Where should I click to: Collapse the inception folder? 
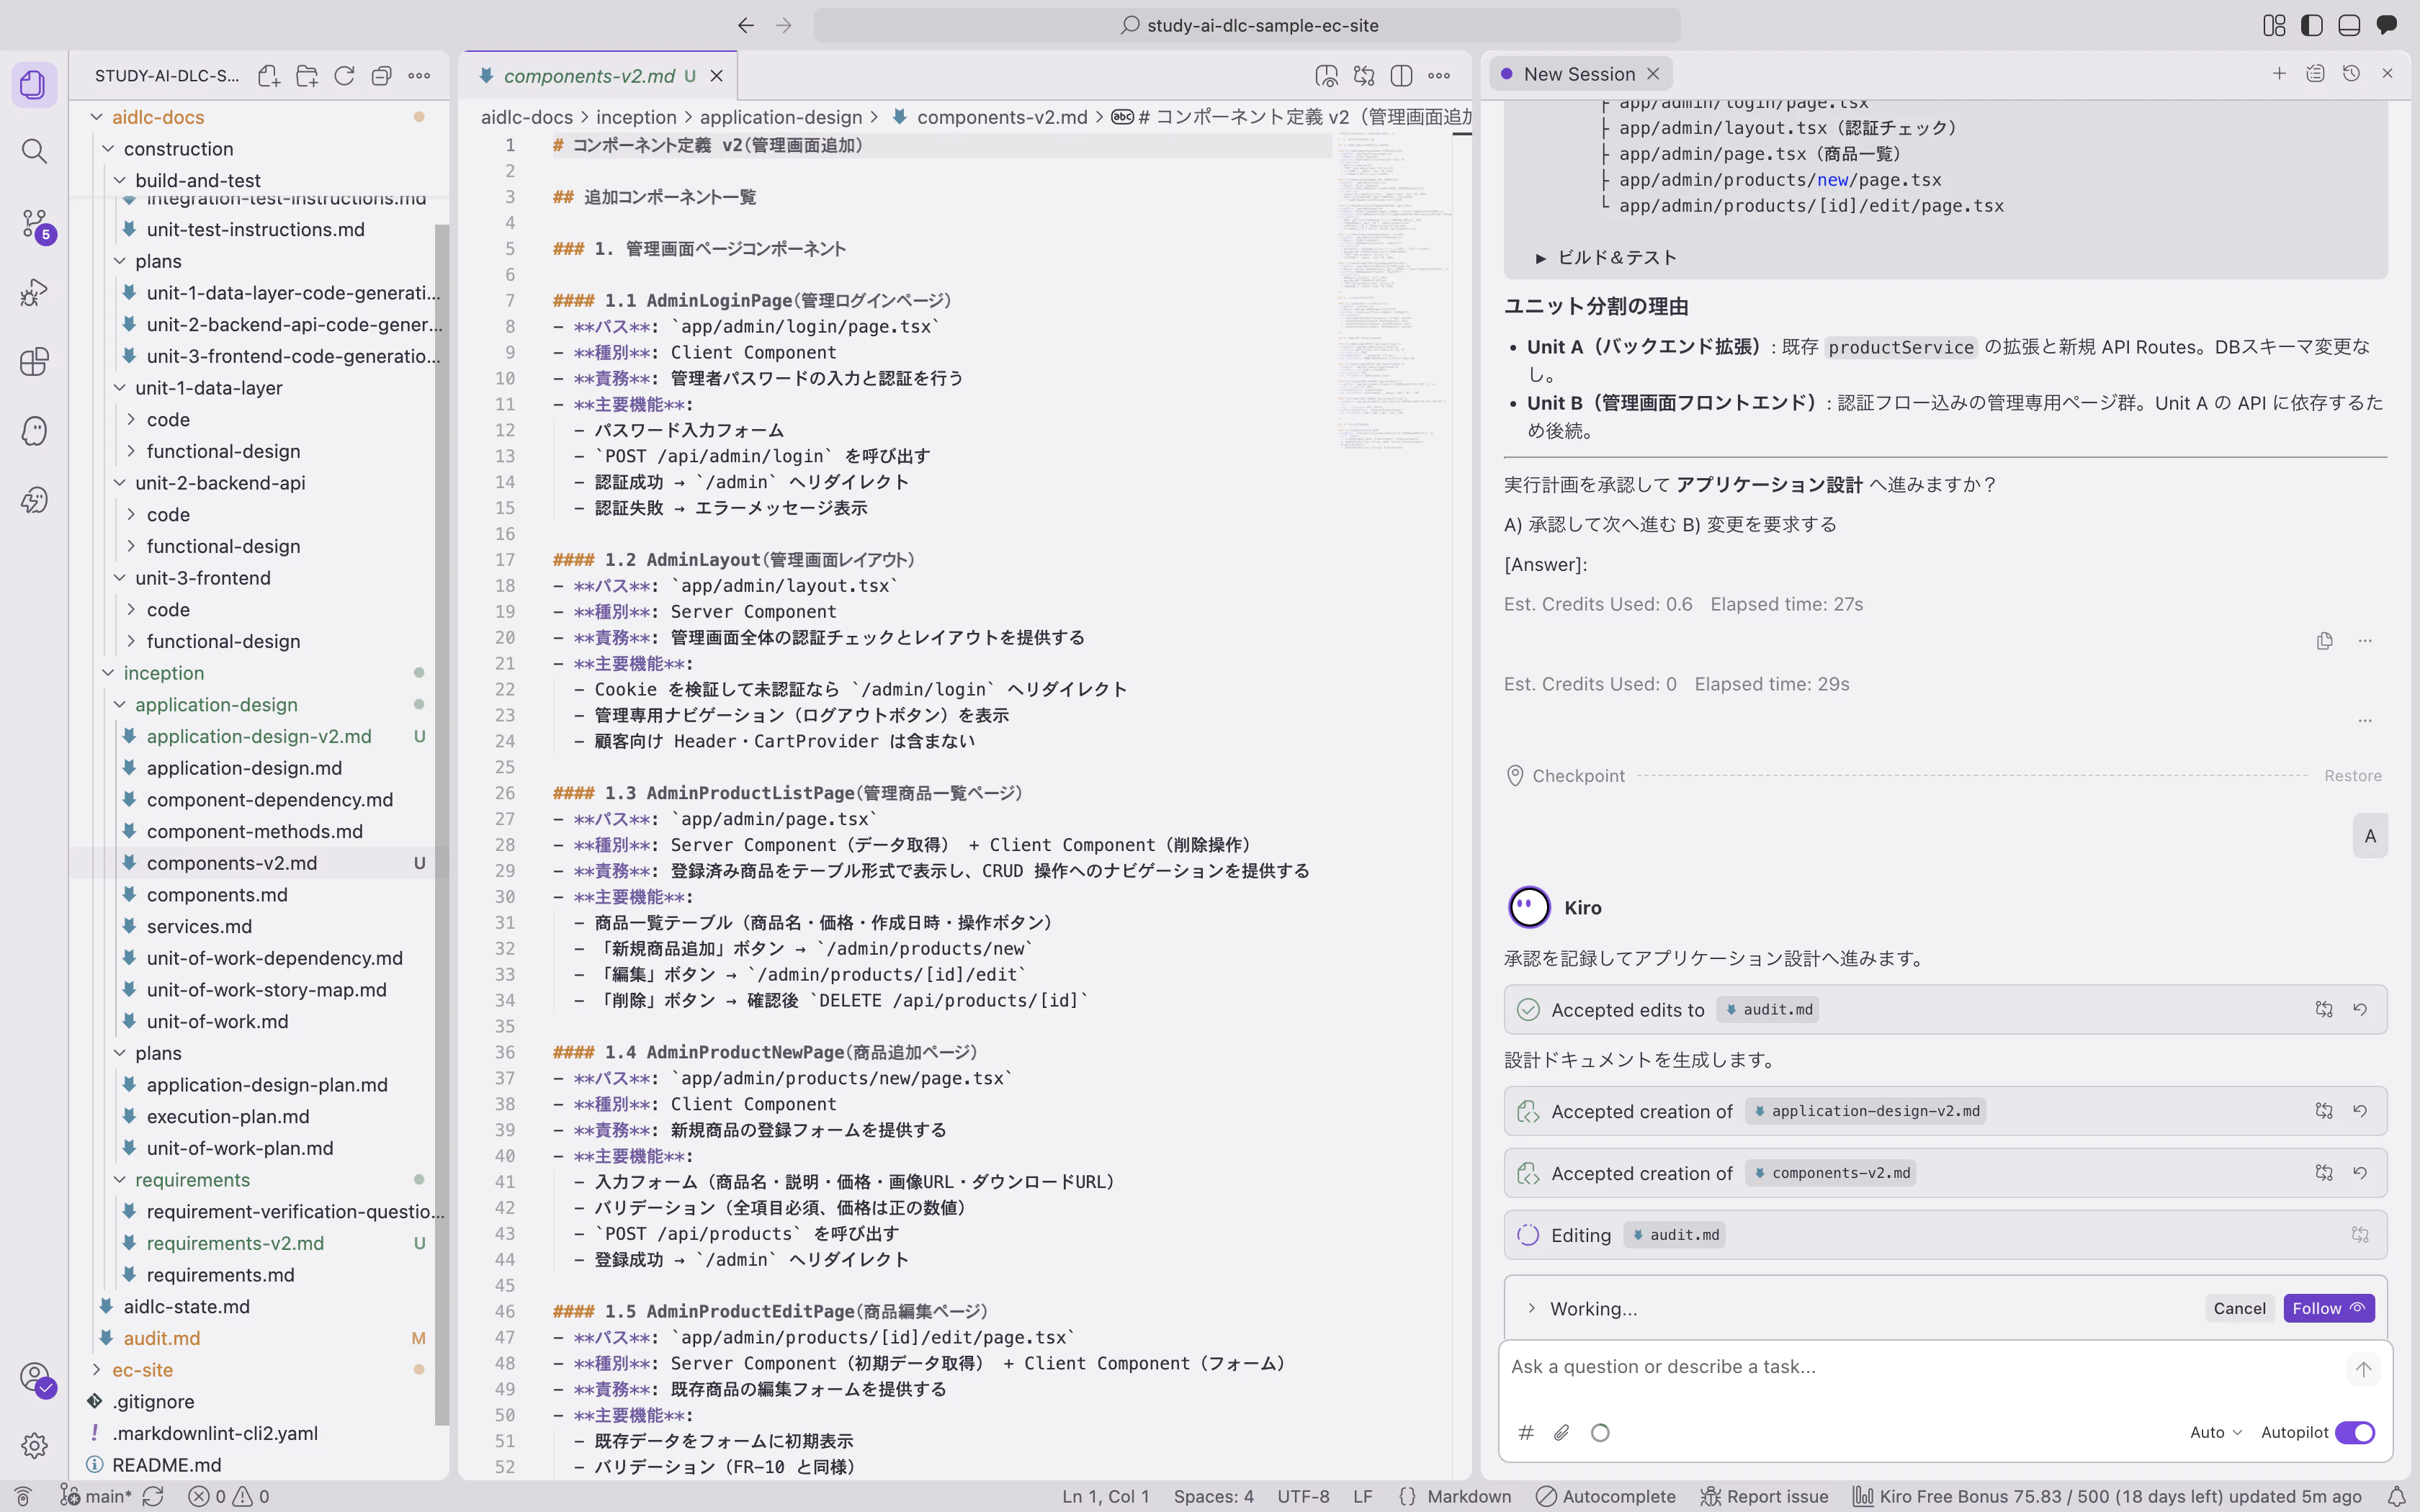(x=108, y=673)
